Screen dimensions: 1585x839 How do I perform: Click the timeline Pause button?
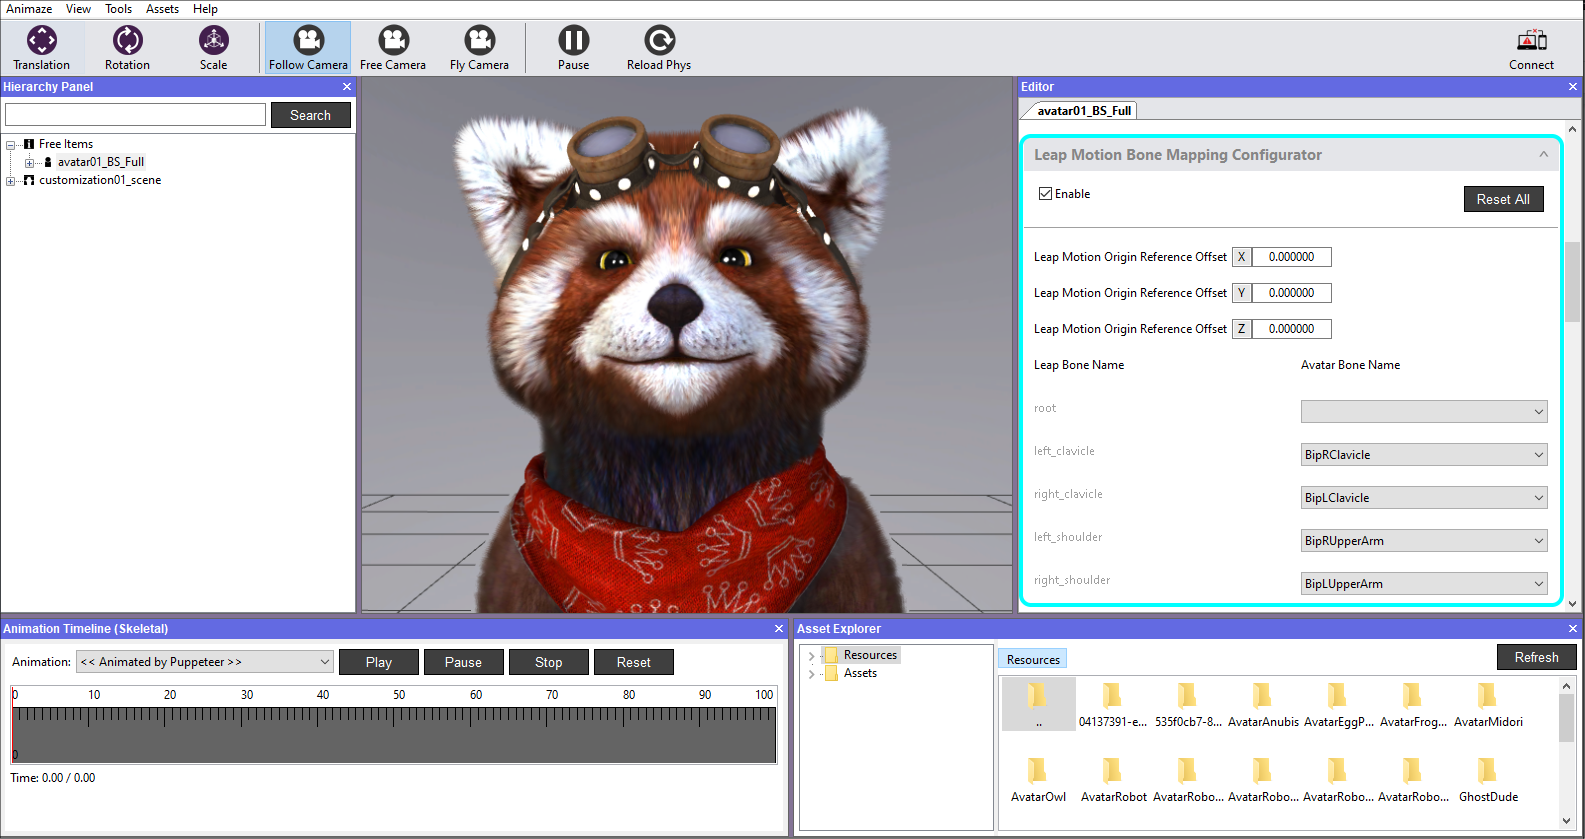tap(463, 662)
